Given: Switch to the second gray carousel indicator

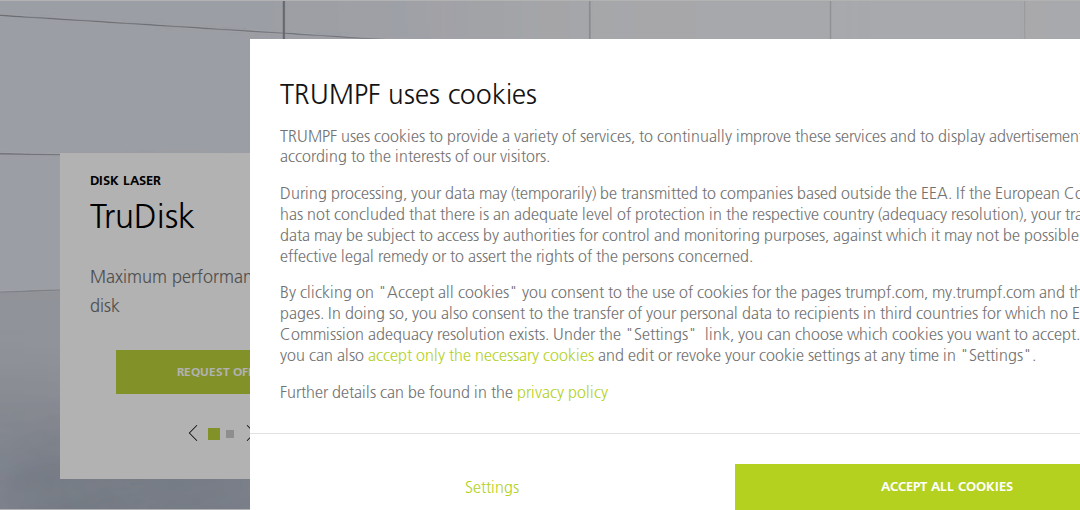Looking at the screenshot, I should click(x=230, y=434).
